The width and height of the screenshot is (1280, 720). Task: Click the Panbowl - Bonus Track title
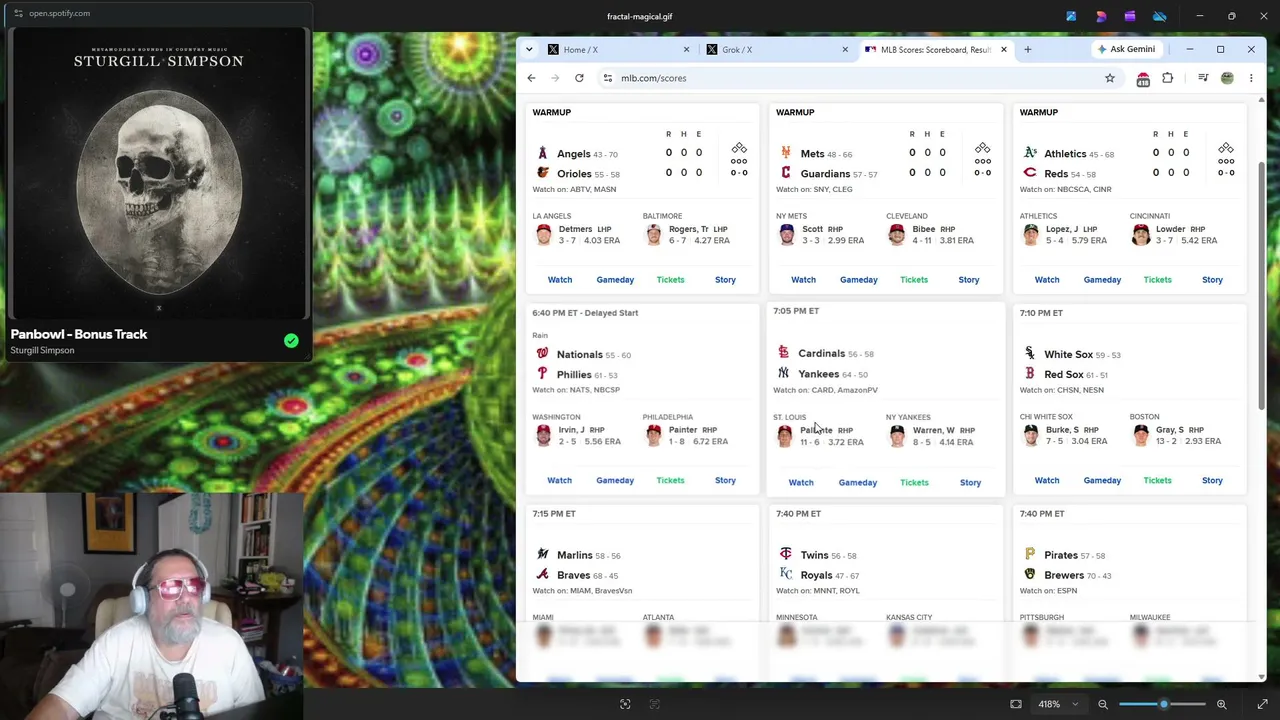pos(79,334)
